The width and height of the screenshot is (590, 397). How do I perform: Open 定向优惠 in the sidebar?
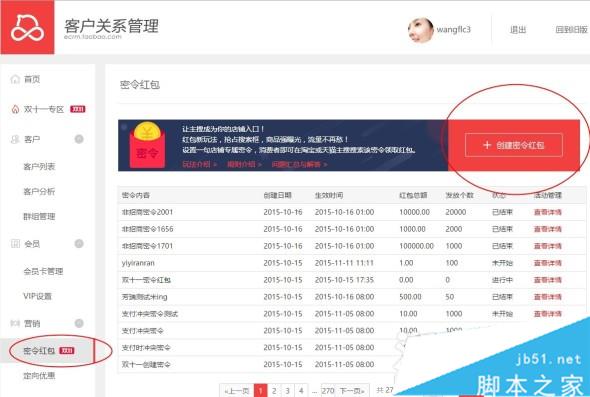pos(39,375)
